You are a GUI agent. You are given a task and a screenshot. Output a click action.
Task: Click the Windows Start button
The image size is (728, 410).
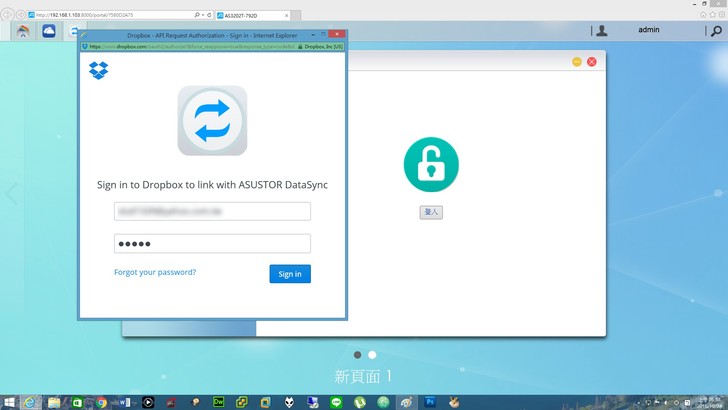[9, 402]
